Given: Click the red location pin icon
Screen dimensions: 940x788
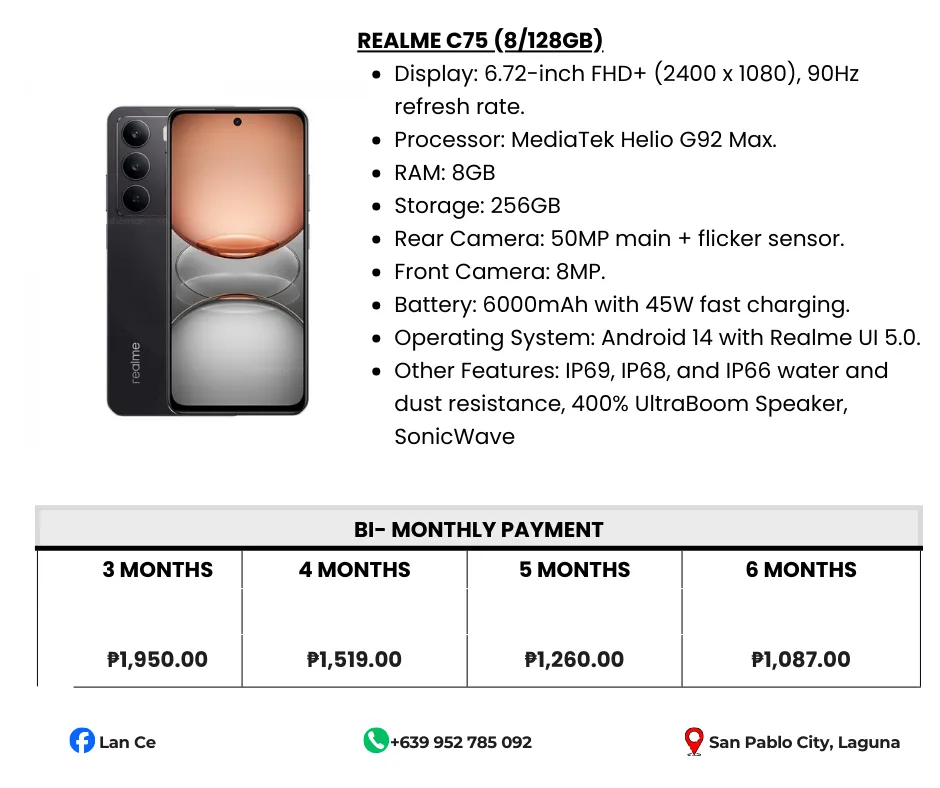Looking at the screenshot, I should tap(694, 742).
